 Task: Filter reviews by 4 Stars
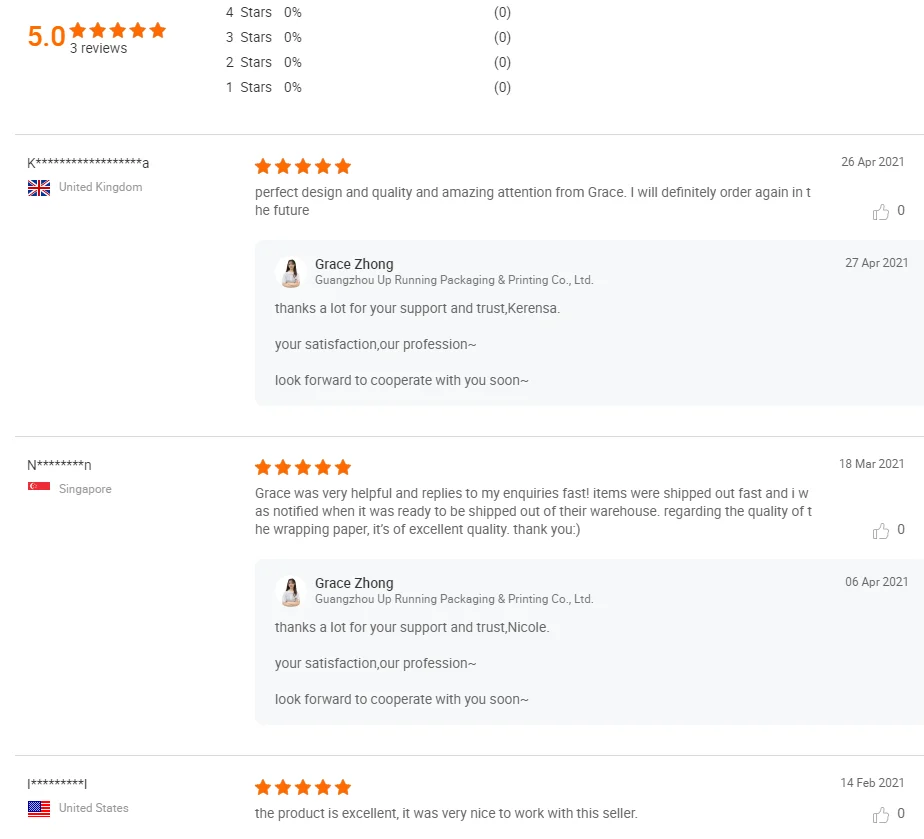pyautogui.click(x=249, y=13)
